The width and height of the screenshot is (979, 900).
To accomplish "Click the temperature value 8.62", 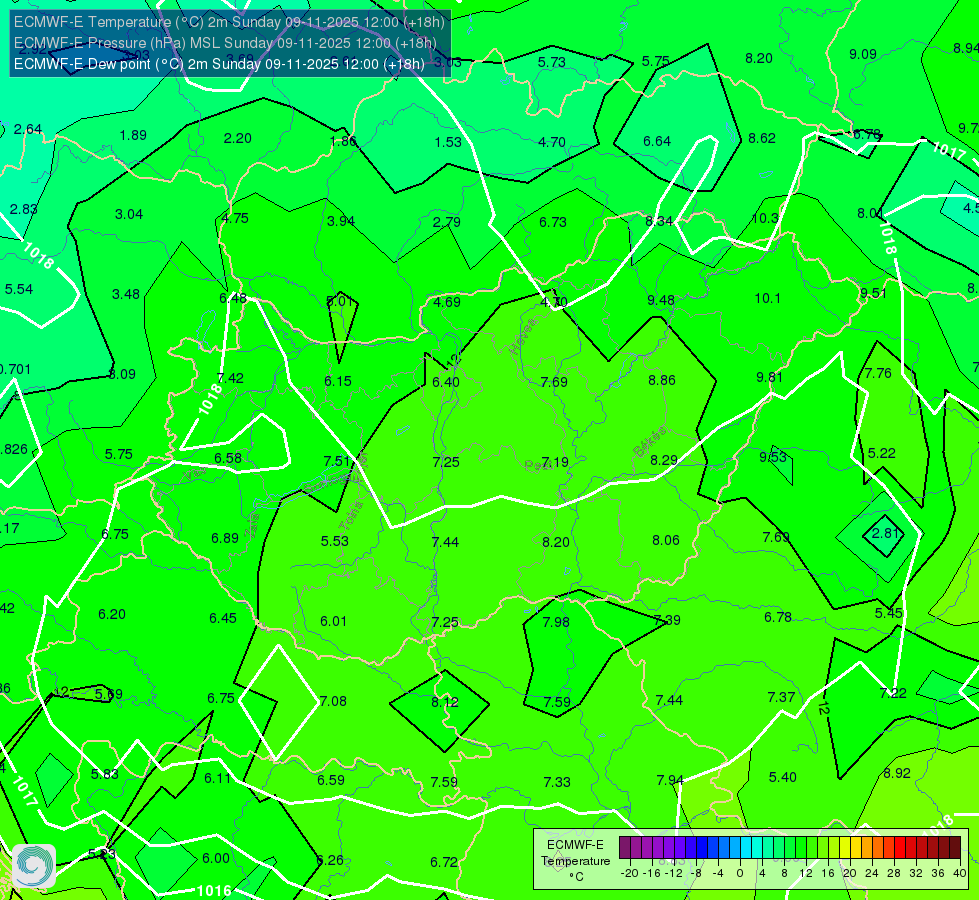I will click(762, 139).
